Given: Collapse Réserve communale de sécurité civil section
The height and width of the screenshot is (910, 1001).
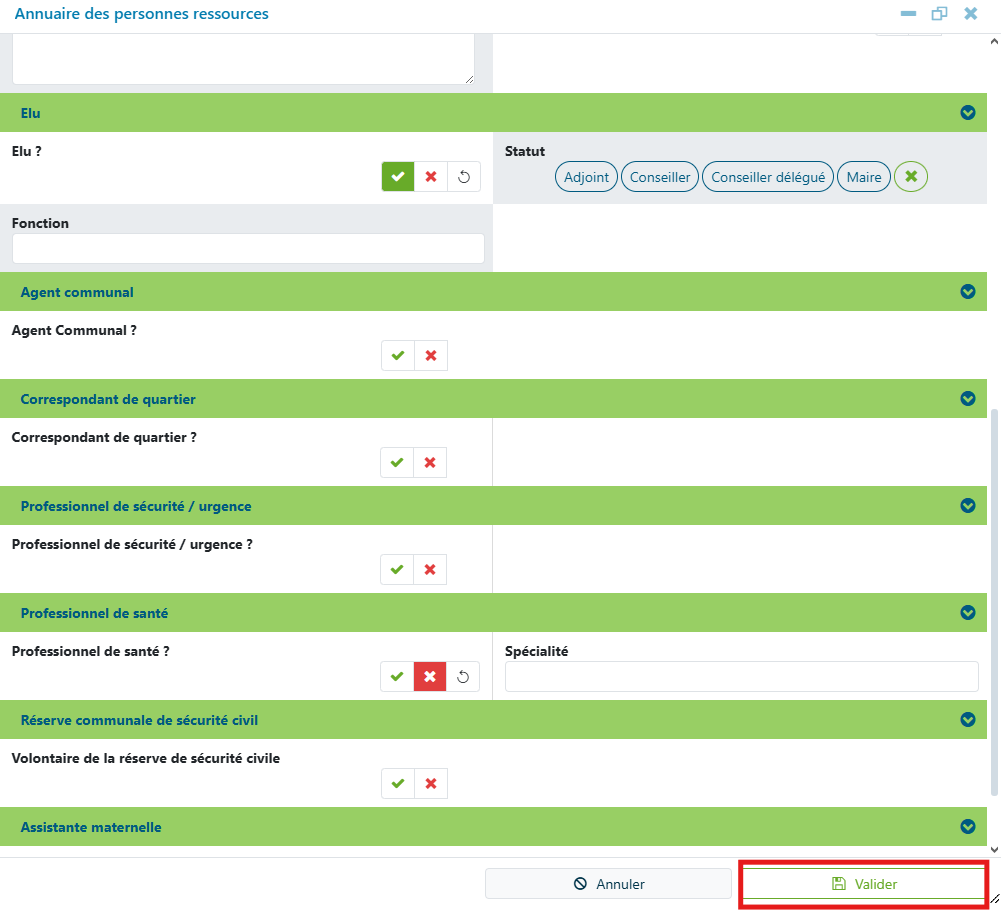Looking at the screenshot, I should click(x=968, y=720).
